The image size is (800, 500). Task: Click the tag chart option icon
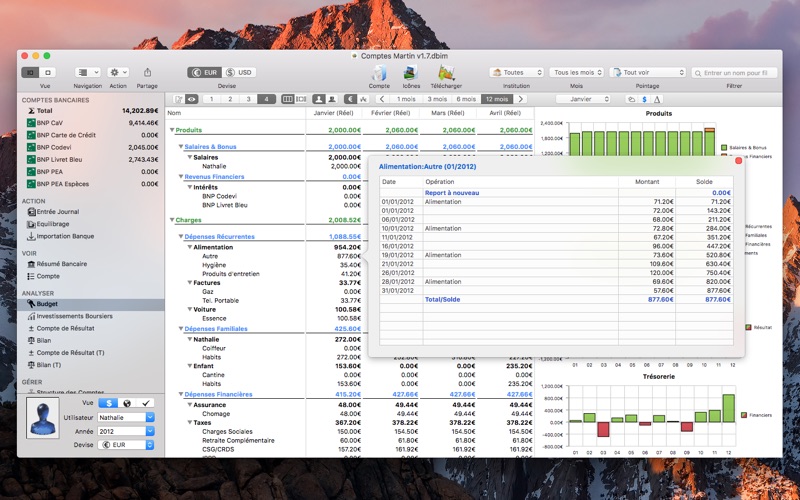632,99
